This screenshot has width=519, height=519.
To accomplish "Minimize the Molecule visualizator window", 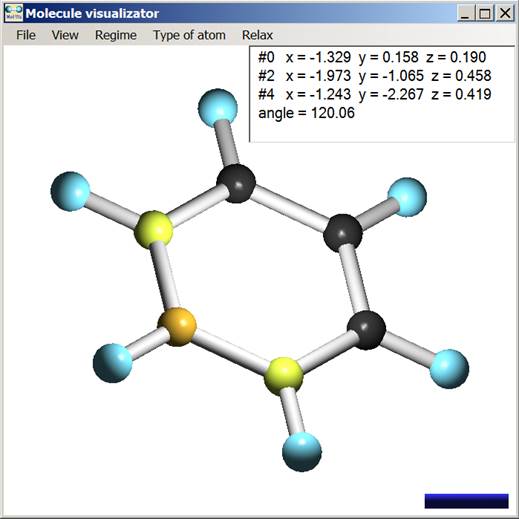I will point(466,13).
